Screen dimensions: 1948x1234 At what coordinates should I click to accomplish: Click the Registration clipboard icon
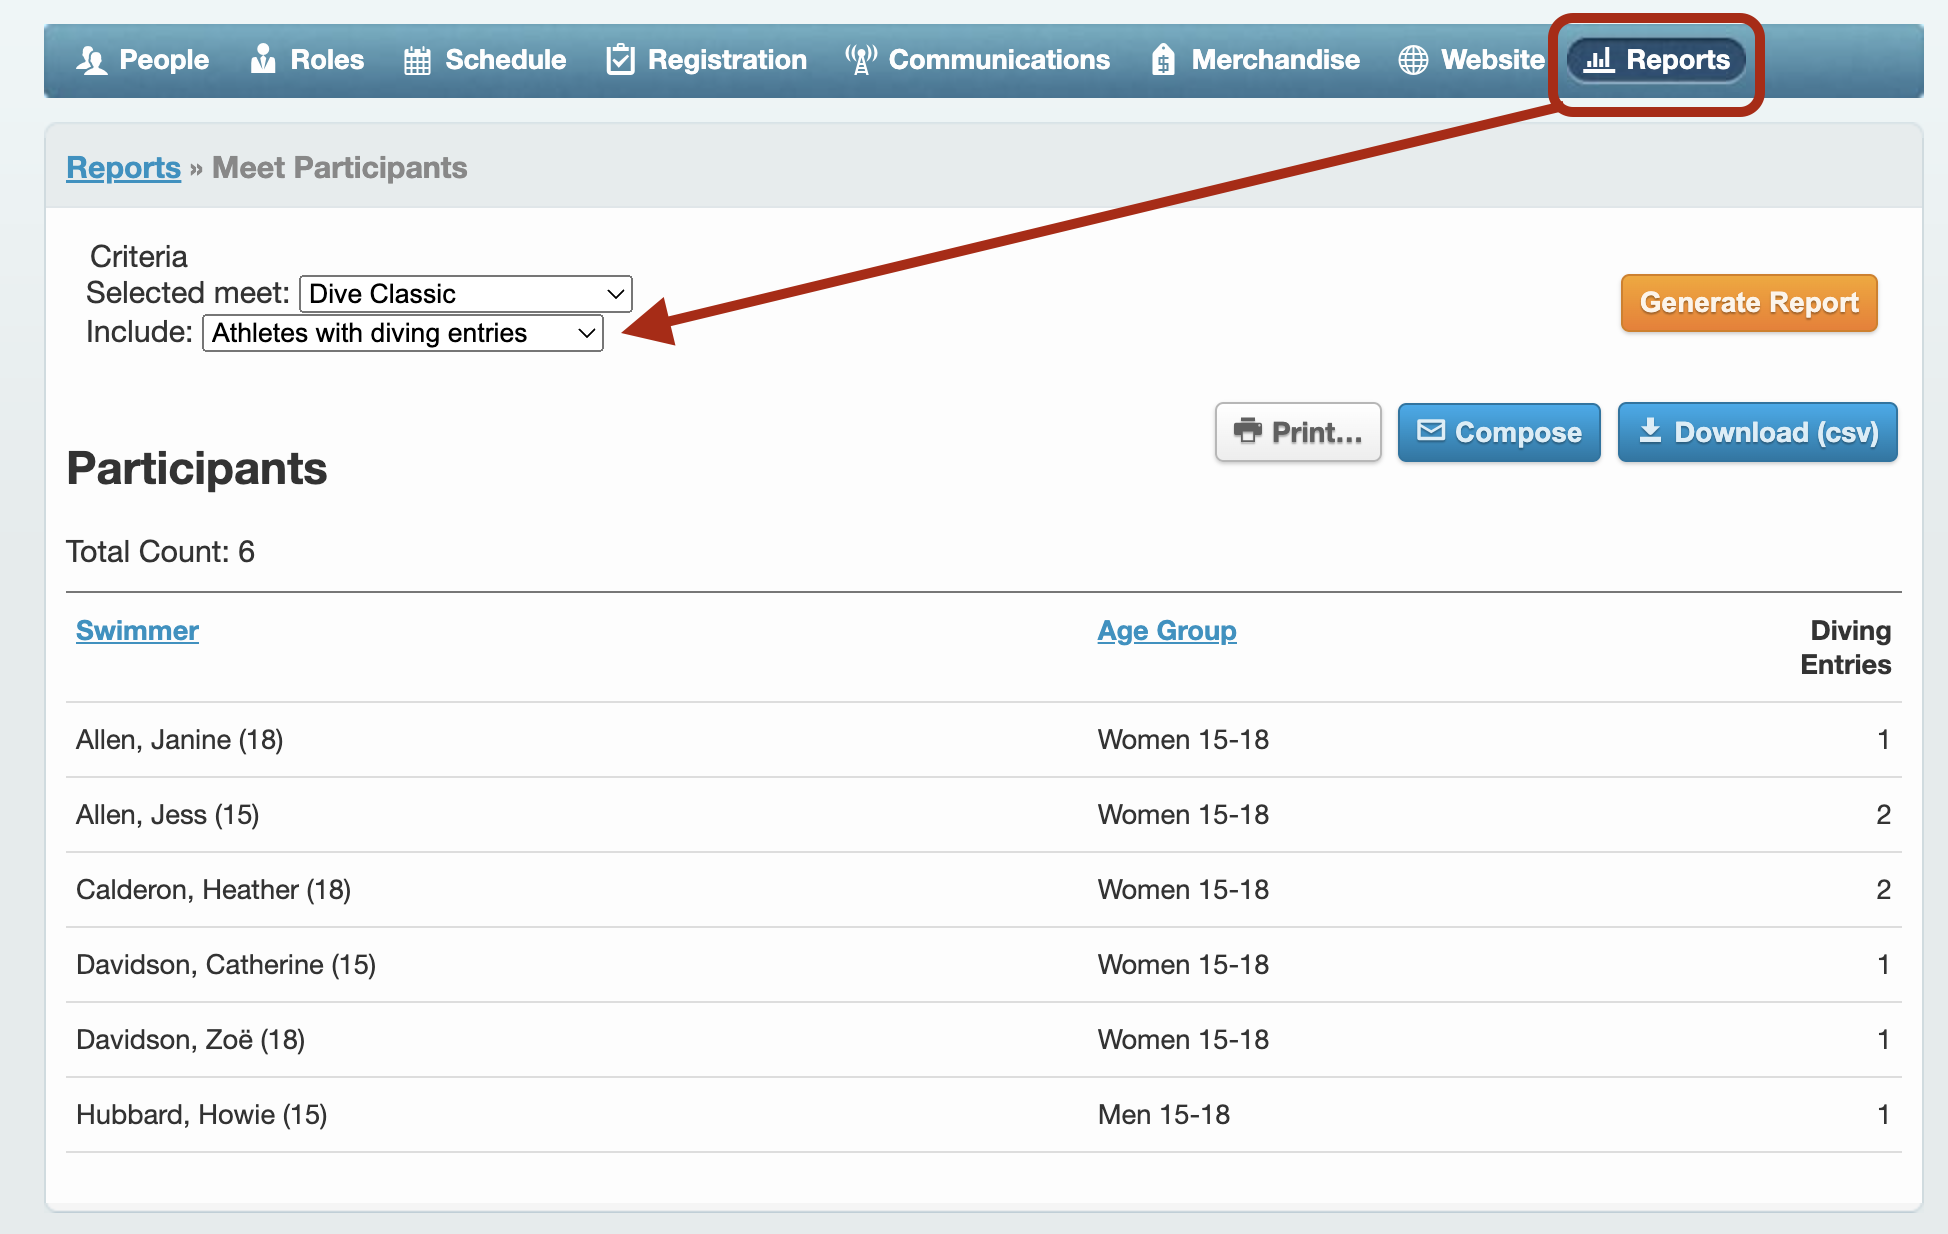click(x=620, y=60)
